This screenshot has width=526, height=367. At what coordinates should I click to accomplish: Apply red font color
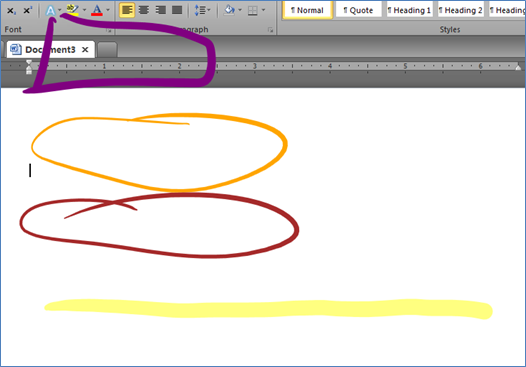click(x=97, y=10)
